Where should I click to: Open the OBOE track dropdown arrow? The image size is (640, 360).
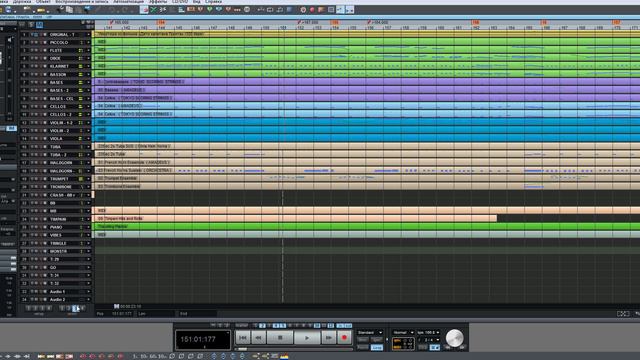(88, 58)
